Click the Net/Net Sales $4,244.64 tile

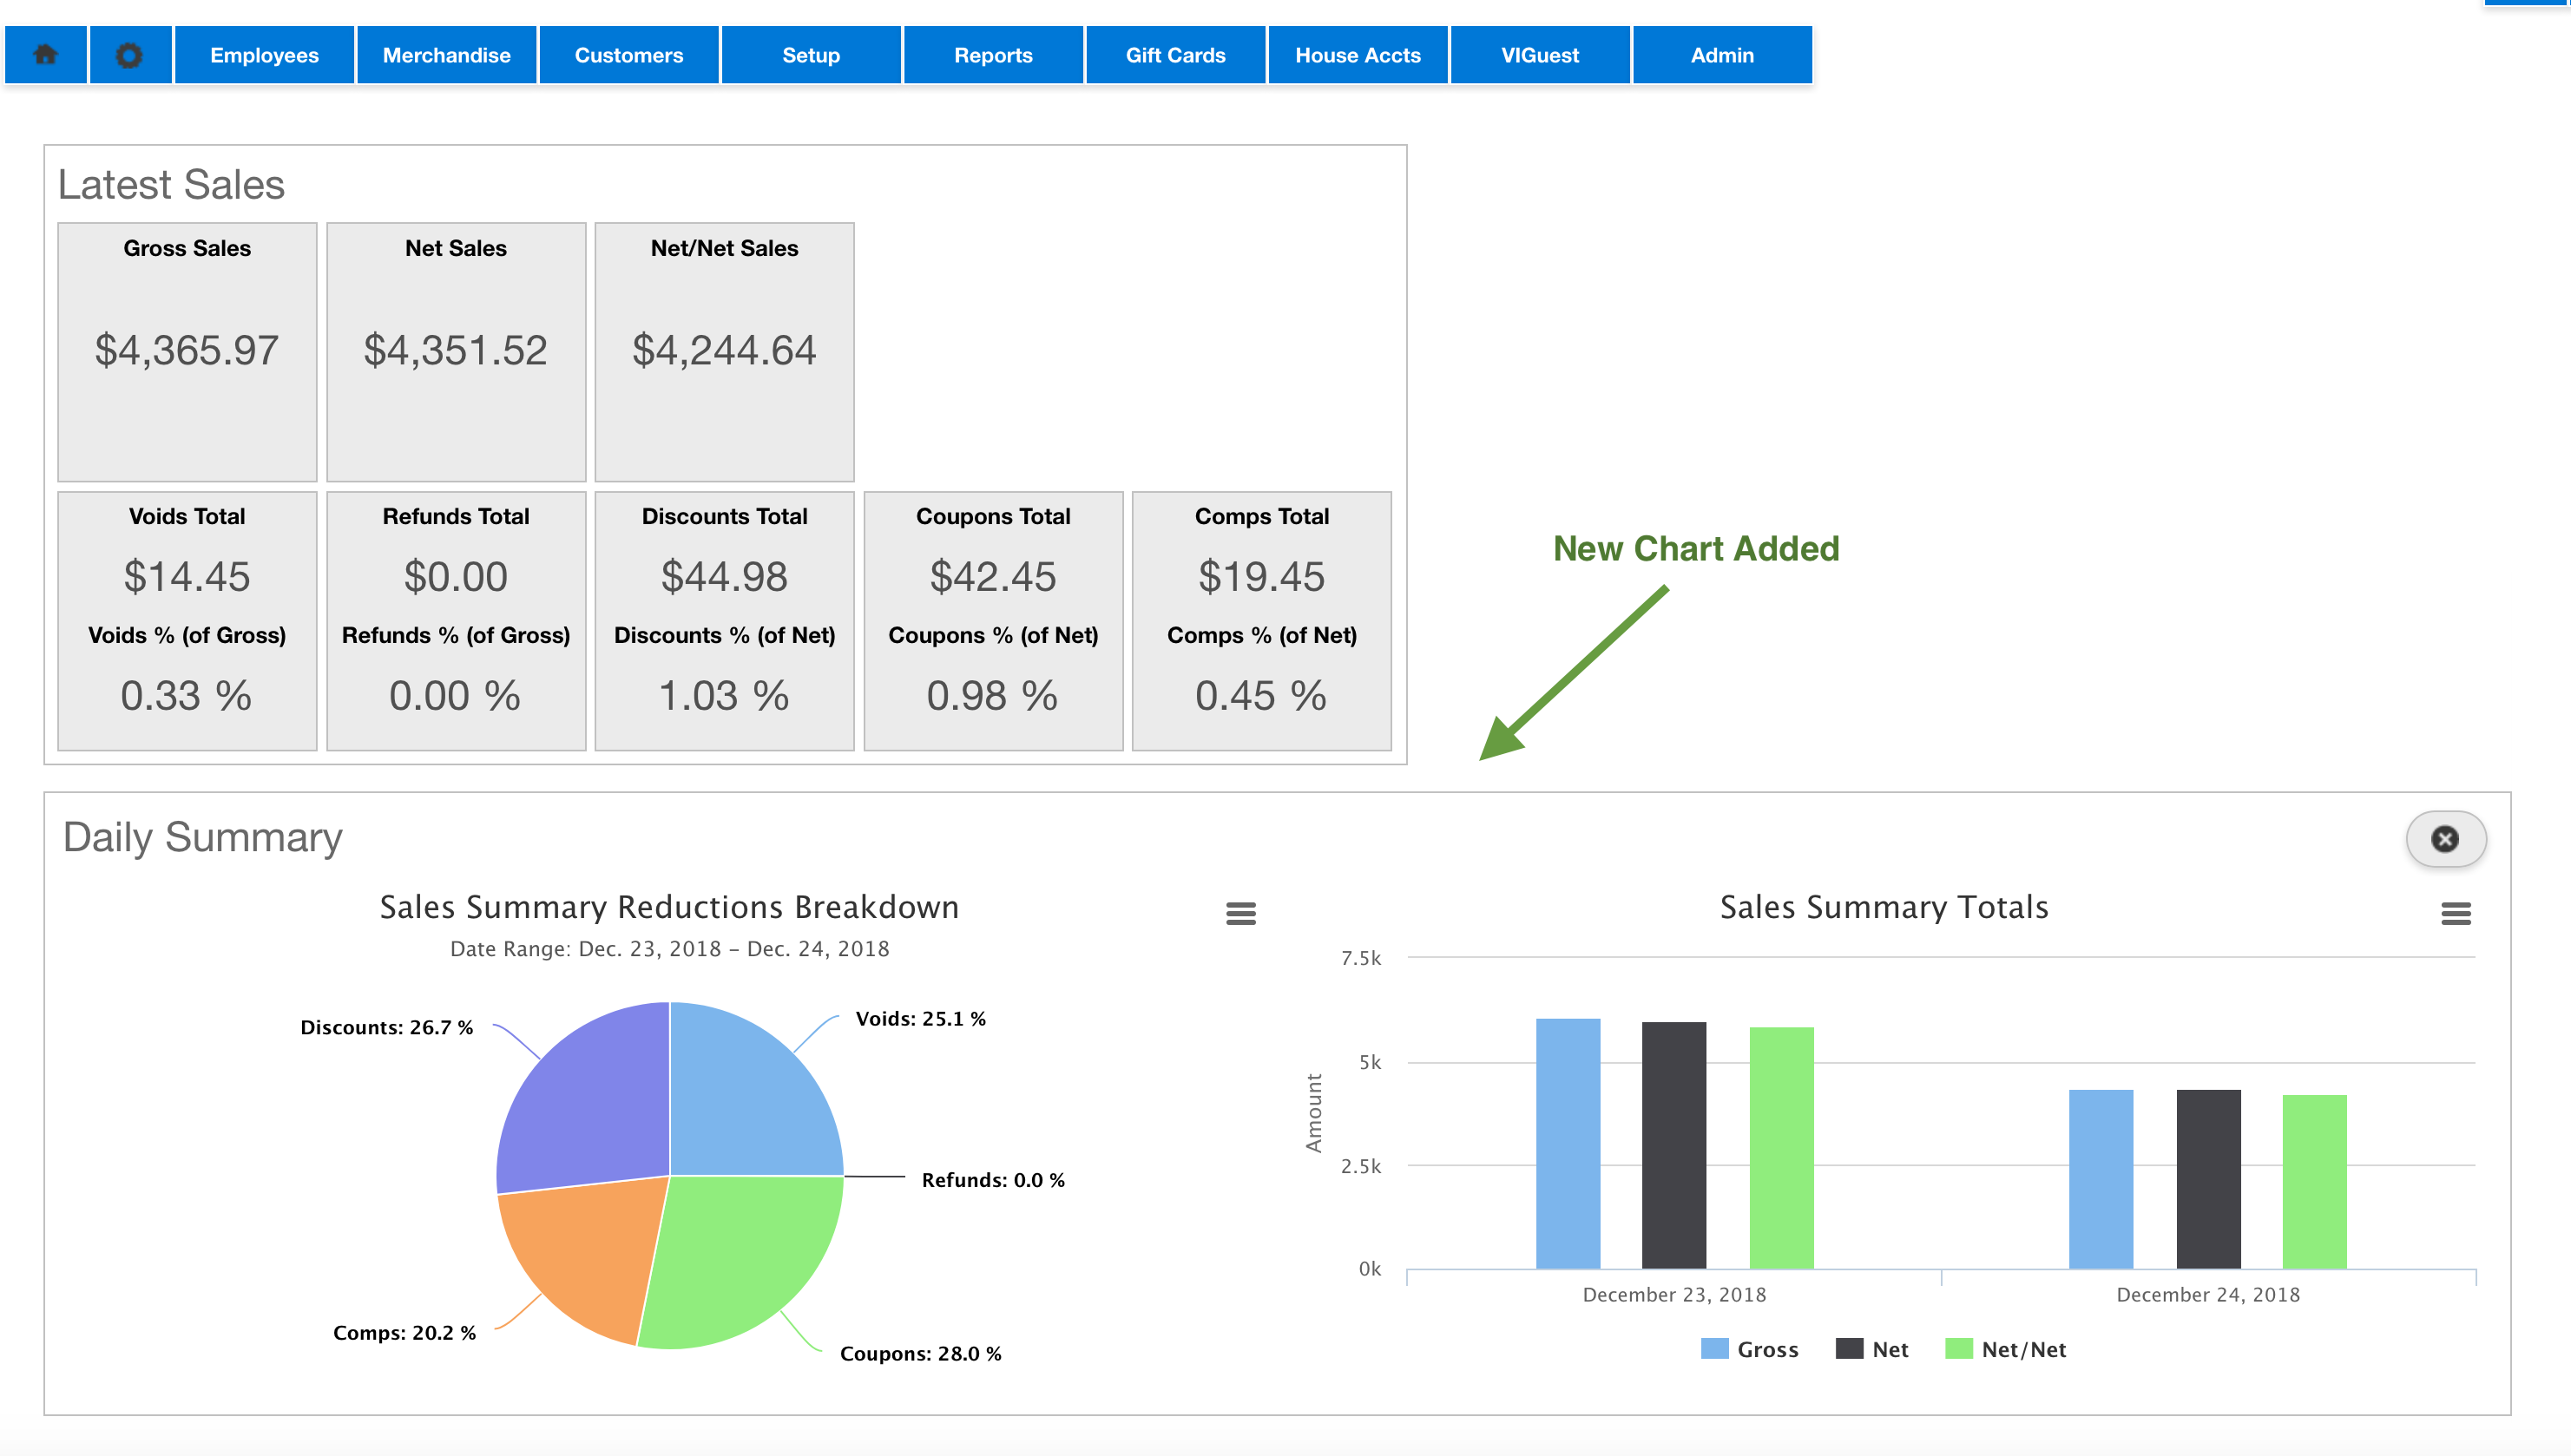click(x=725, y=352)
